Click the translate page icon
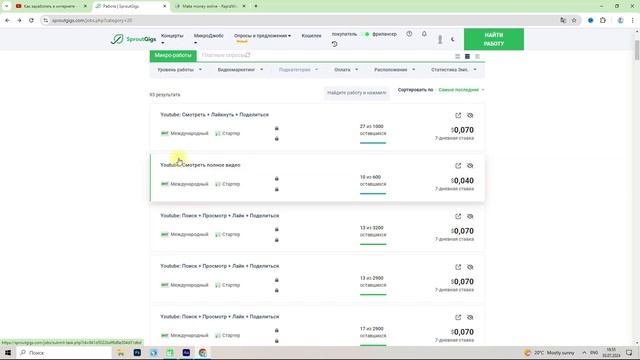The image size is (640, 360). [563, 20]
